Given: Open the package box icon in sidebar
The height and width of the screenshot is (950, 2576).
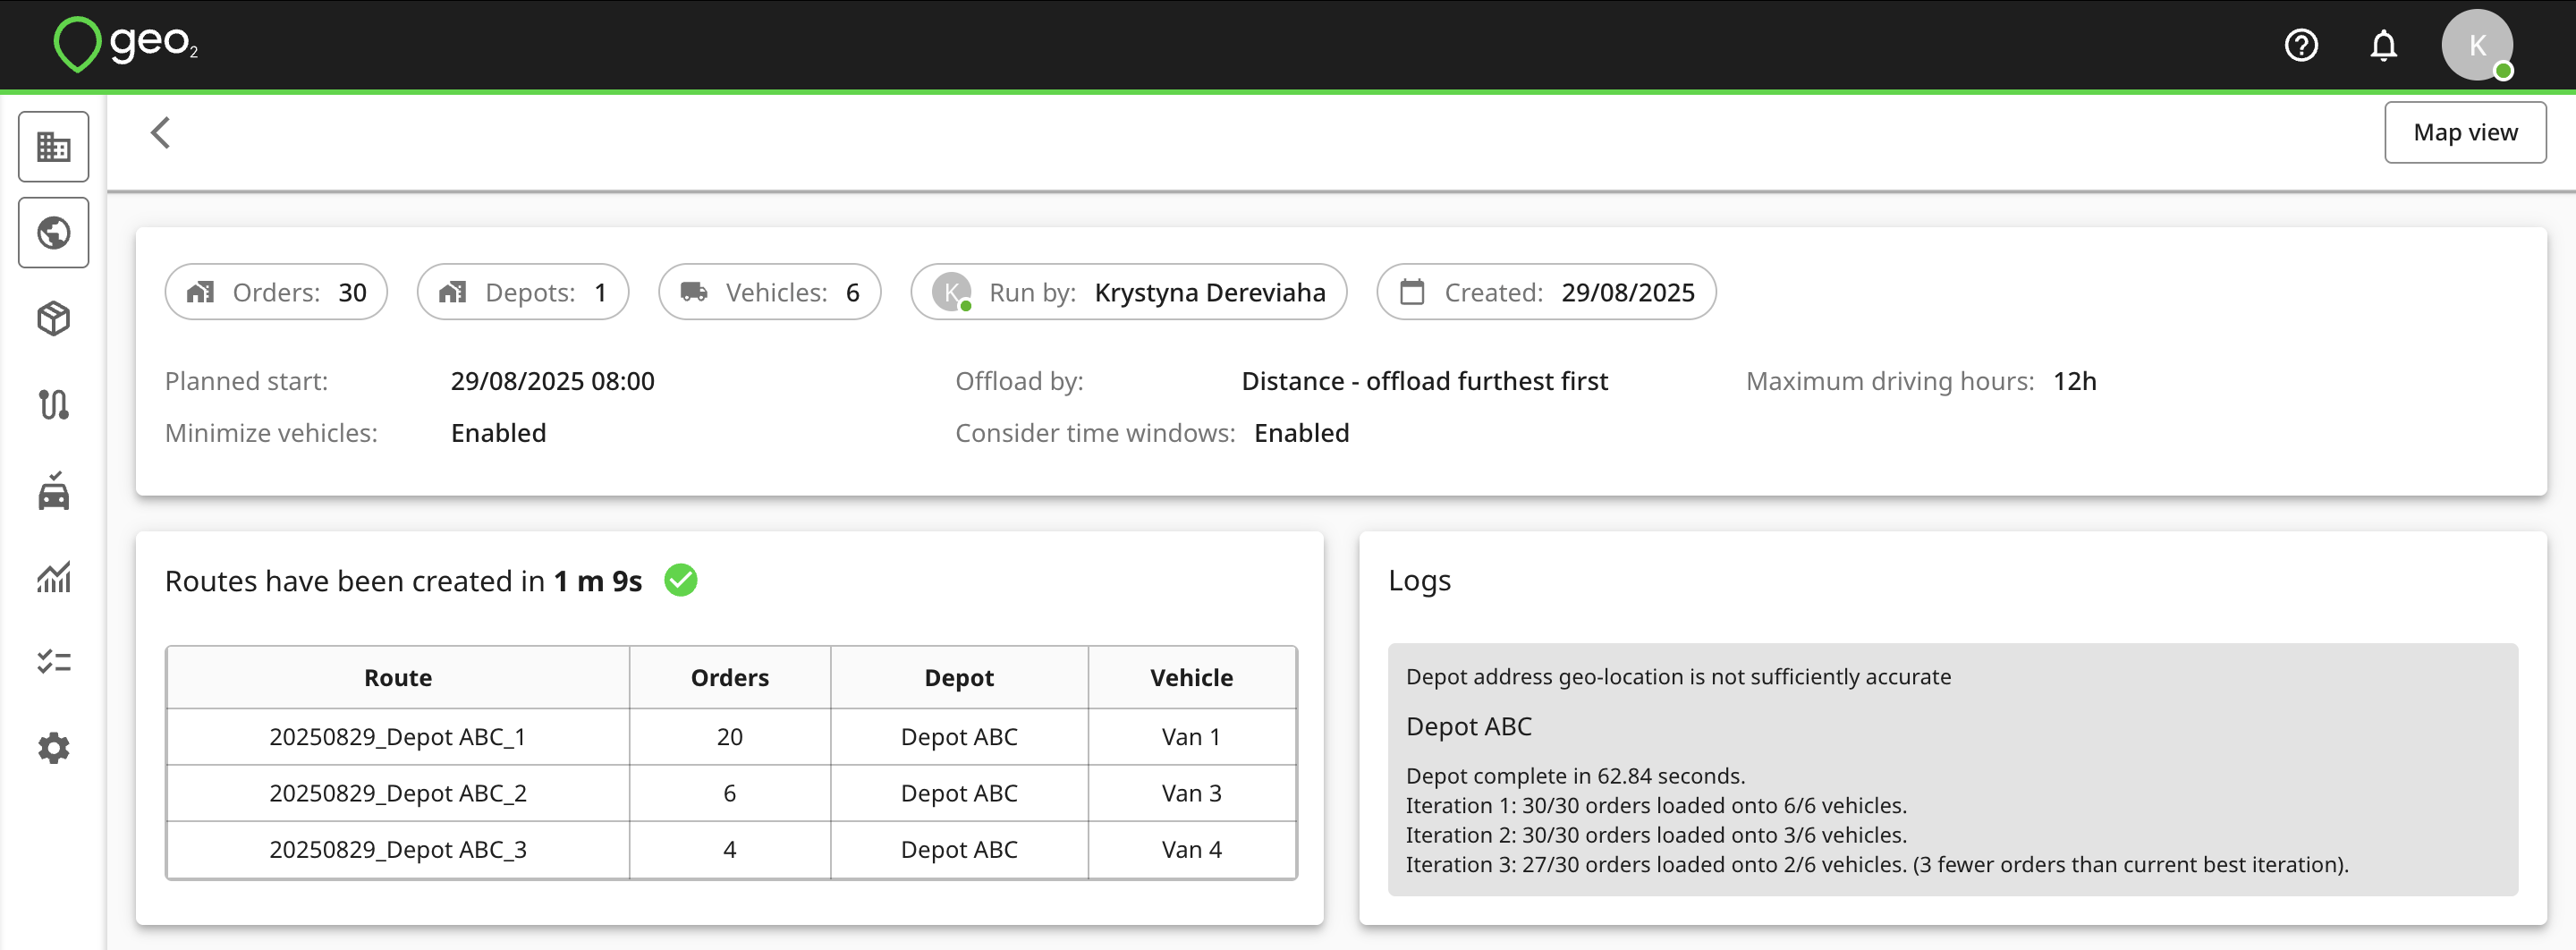Looking at the screenshot, I should click(53, 319).
